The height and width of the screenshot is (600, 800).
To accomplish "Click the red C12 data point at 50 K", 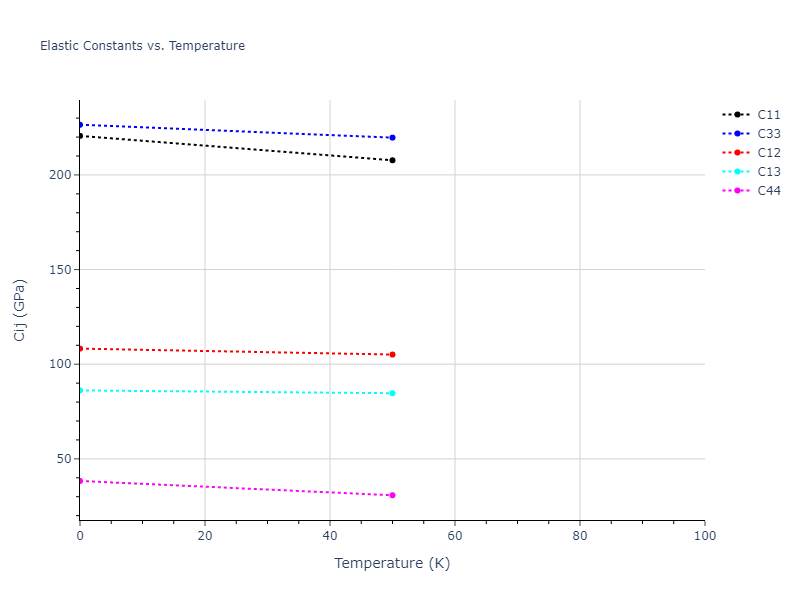I will tap(392, 354).
